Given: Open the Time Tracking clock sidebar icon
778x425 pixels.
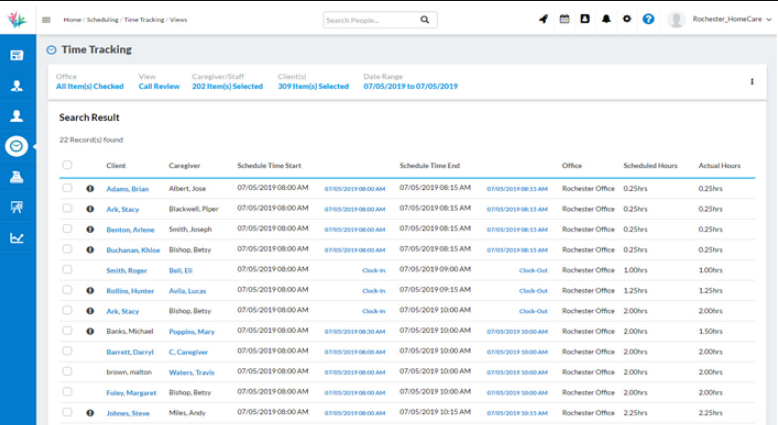Looking at the screenshot, I should (x=17, y=146).
